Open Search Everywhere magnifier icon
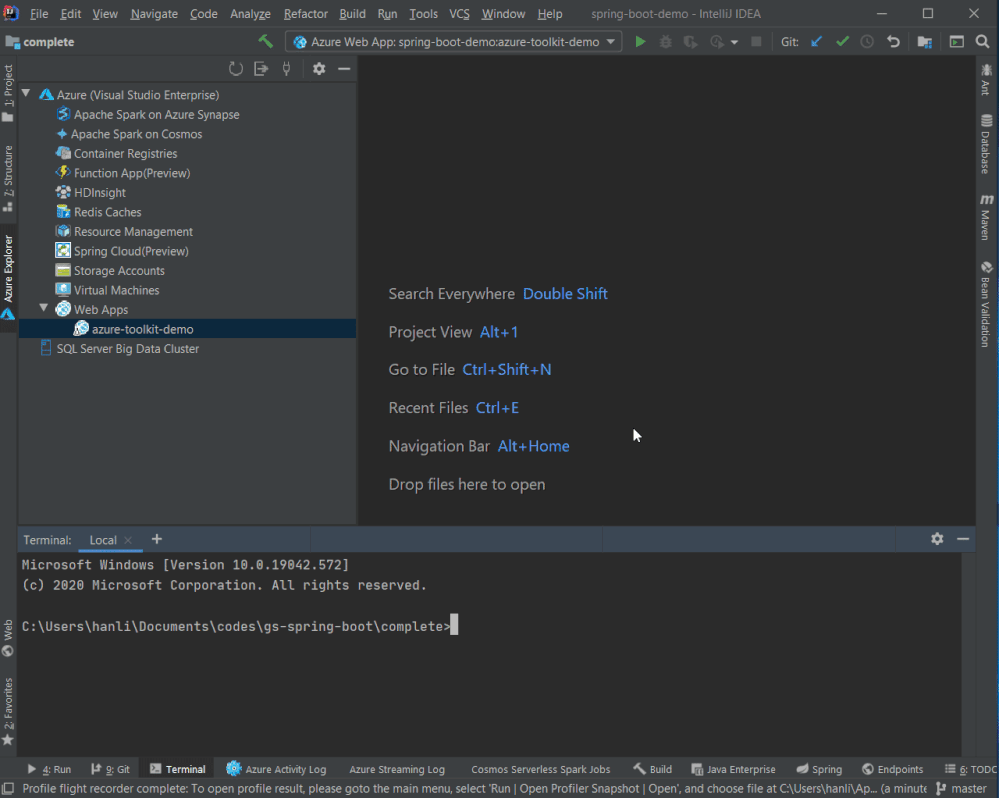This screenshot has height=798, width=999. coord(982,41)
